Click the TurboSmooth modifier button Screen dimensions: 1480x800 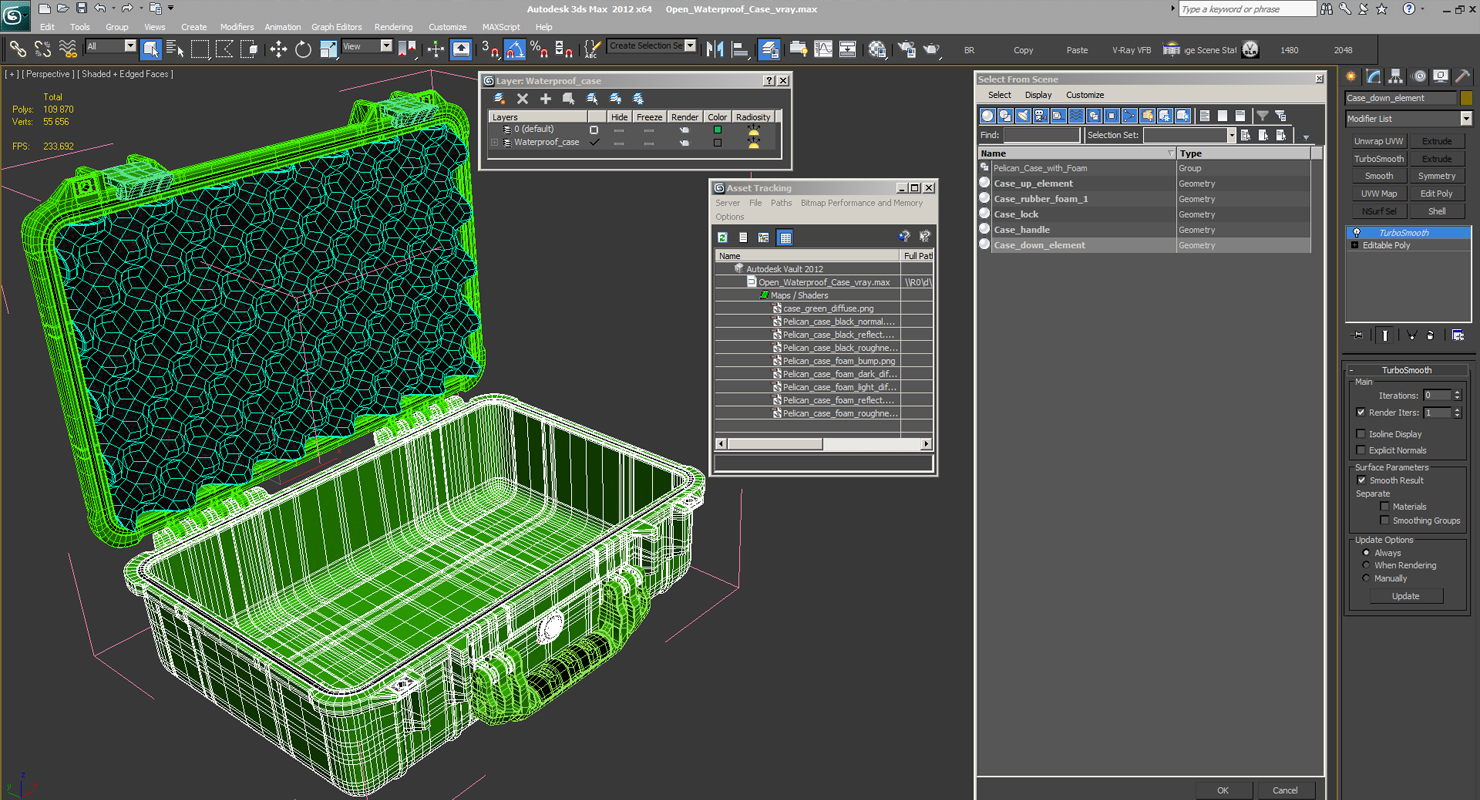point(1379,159)
